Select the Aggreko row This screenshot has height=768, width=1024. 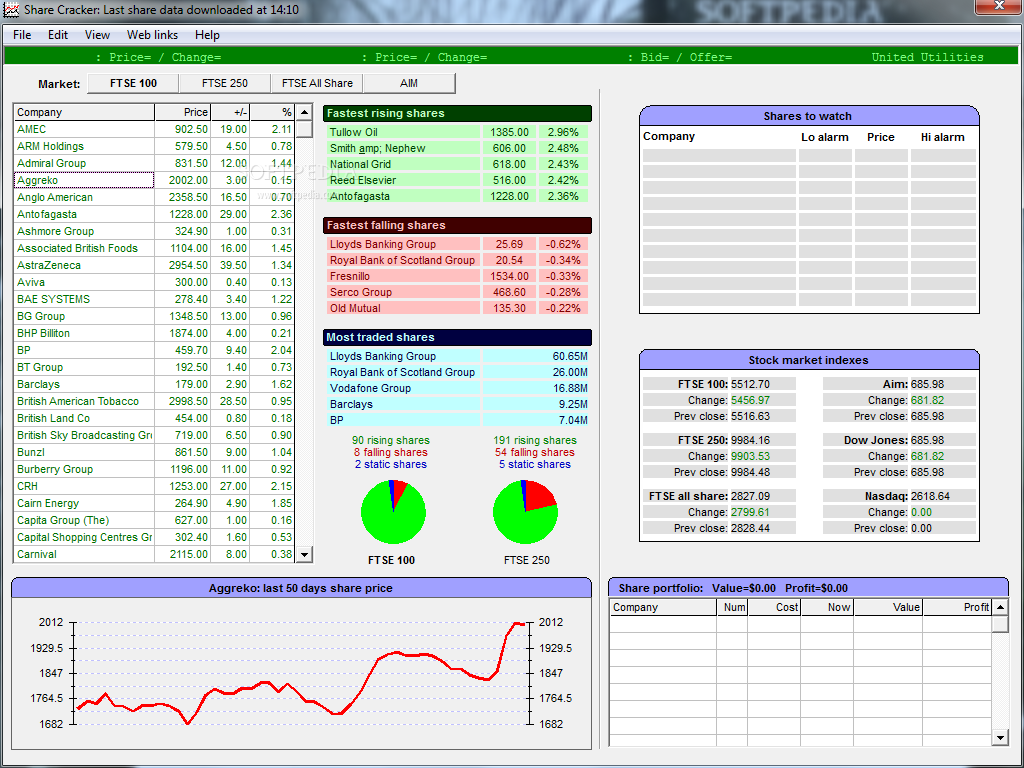coord(155,180)
